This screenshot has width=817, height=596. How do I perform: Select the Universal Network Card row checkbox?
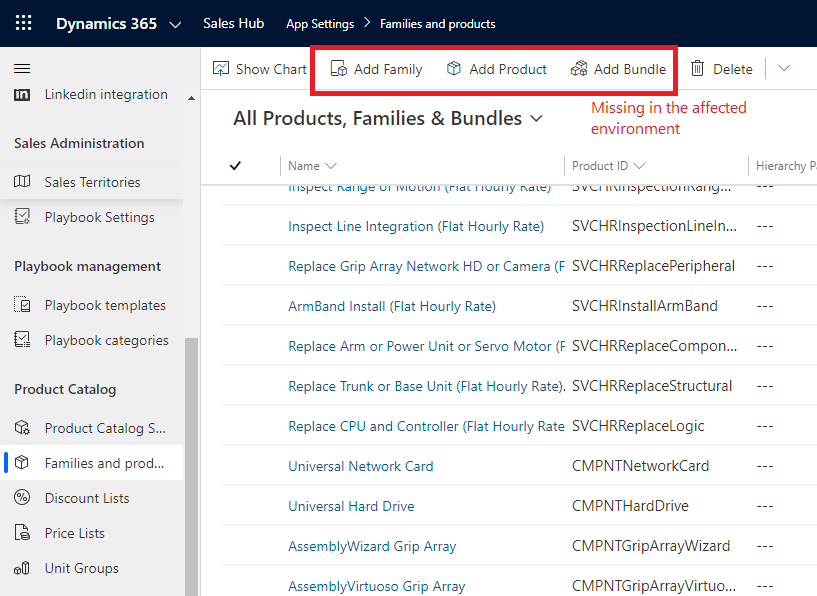click(x=236, y=466)
